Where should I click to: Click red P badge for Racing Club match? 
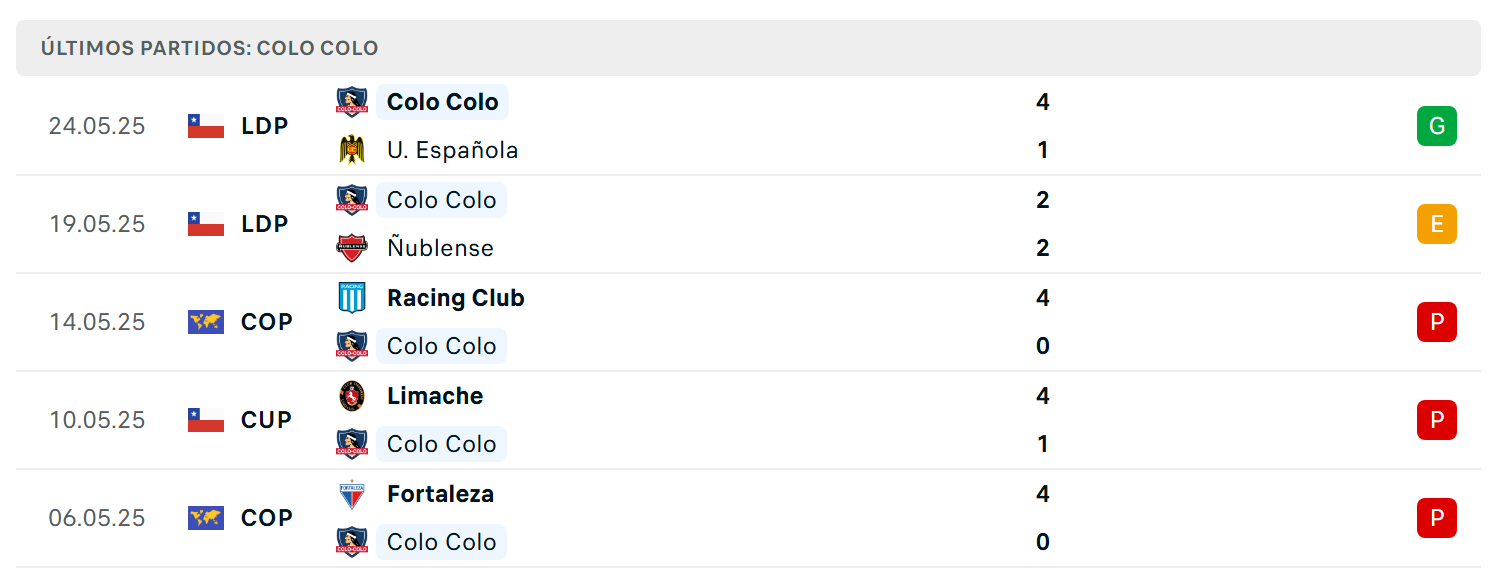click(1437, 322)
